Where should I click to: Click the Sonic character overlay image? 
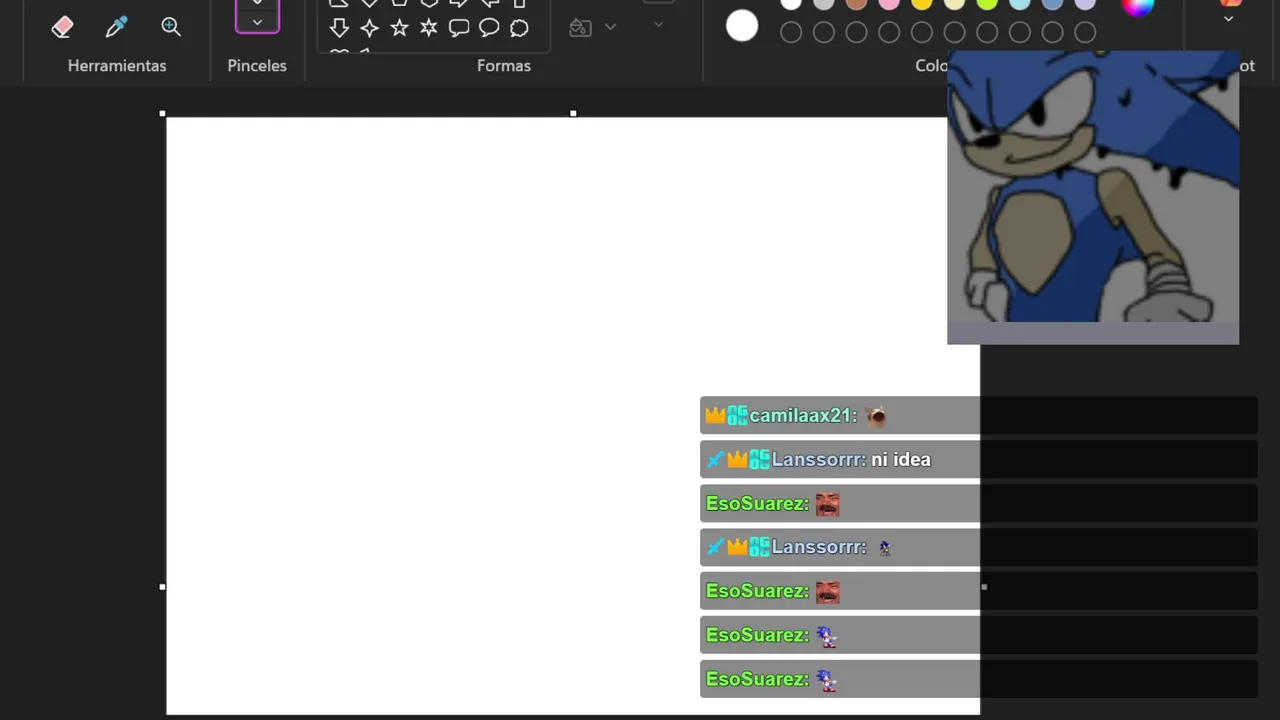1093,197
